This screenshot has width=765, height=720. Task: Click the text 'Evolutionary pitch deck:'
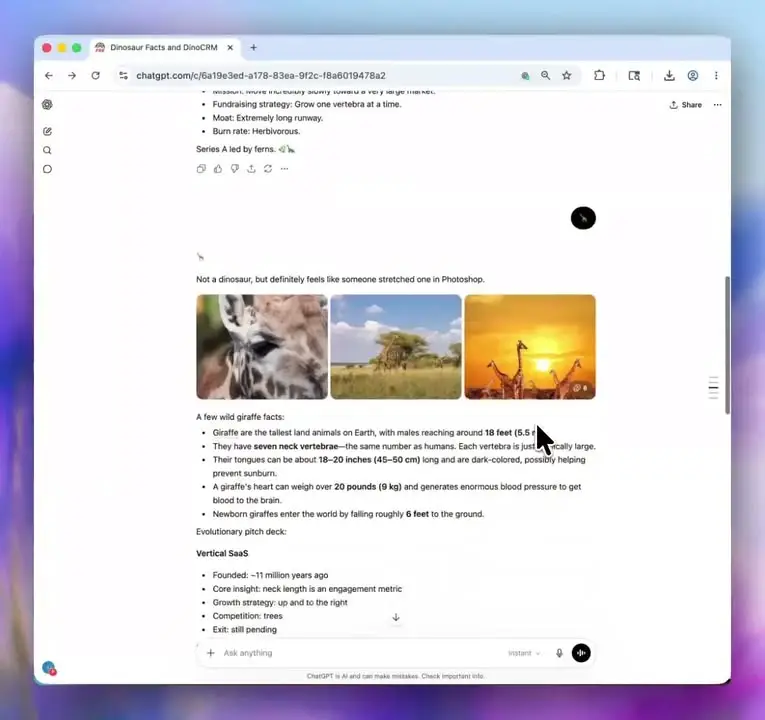(241, 532)
